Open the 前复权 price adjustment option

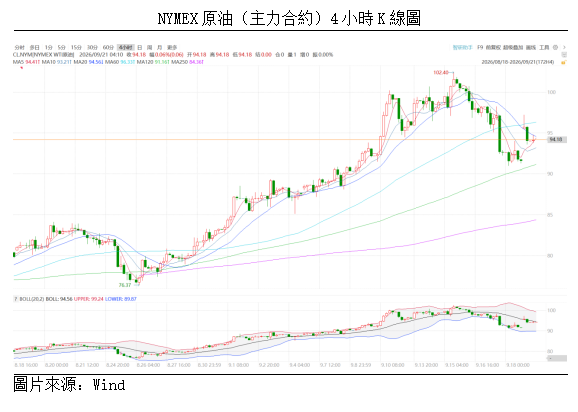(493, 48)
